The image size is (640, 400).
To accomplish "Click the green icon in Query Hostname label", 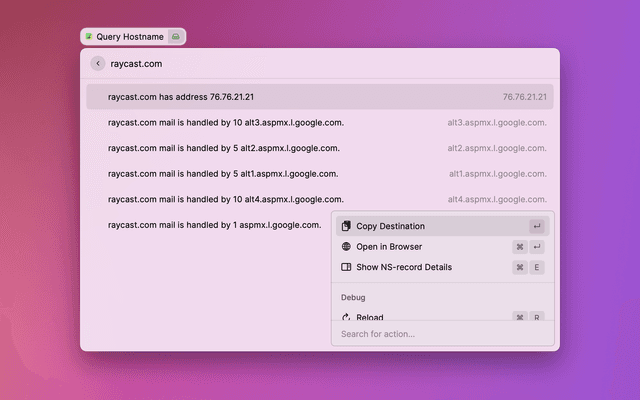I will pos(89,37).
